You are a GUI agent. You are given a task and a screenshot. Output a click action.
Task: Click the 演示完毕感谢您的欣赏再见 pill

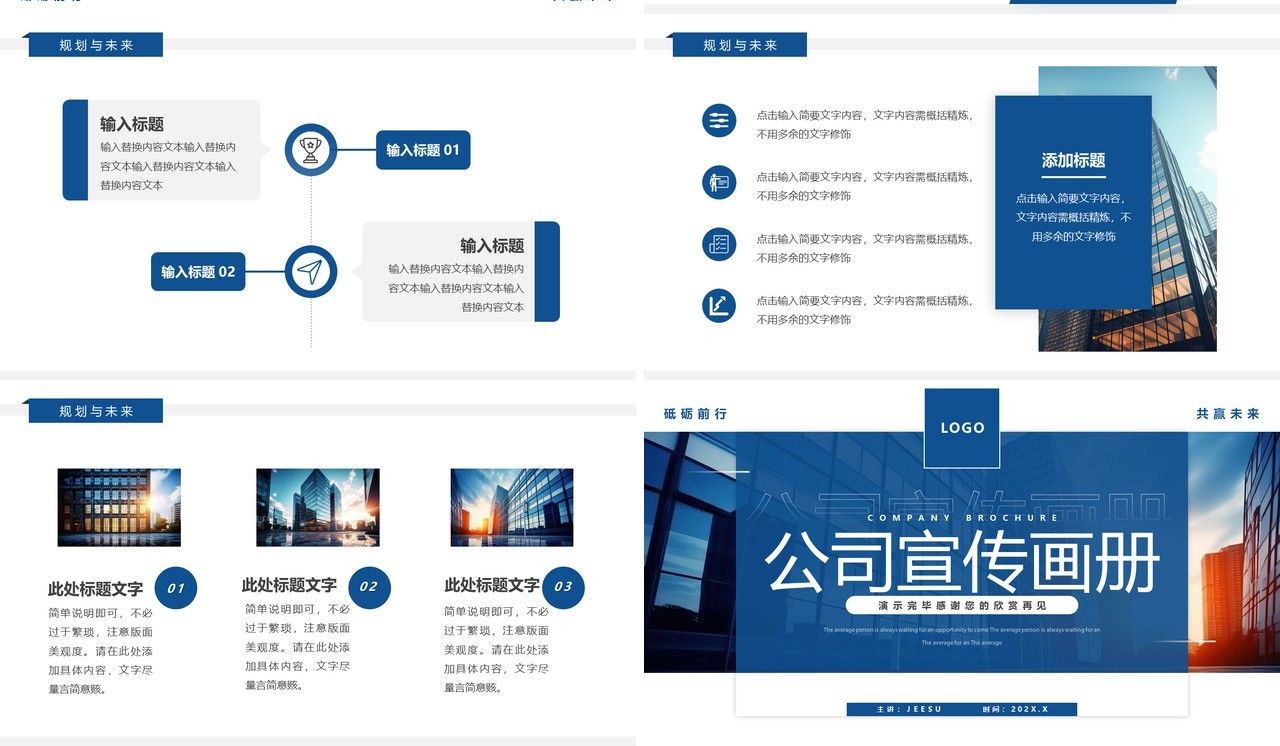(x=962, y=605)
